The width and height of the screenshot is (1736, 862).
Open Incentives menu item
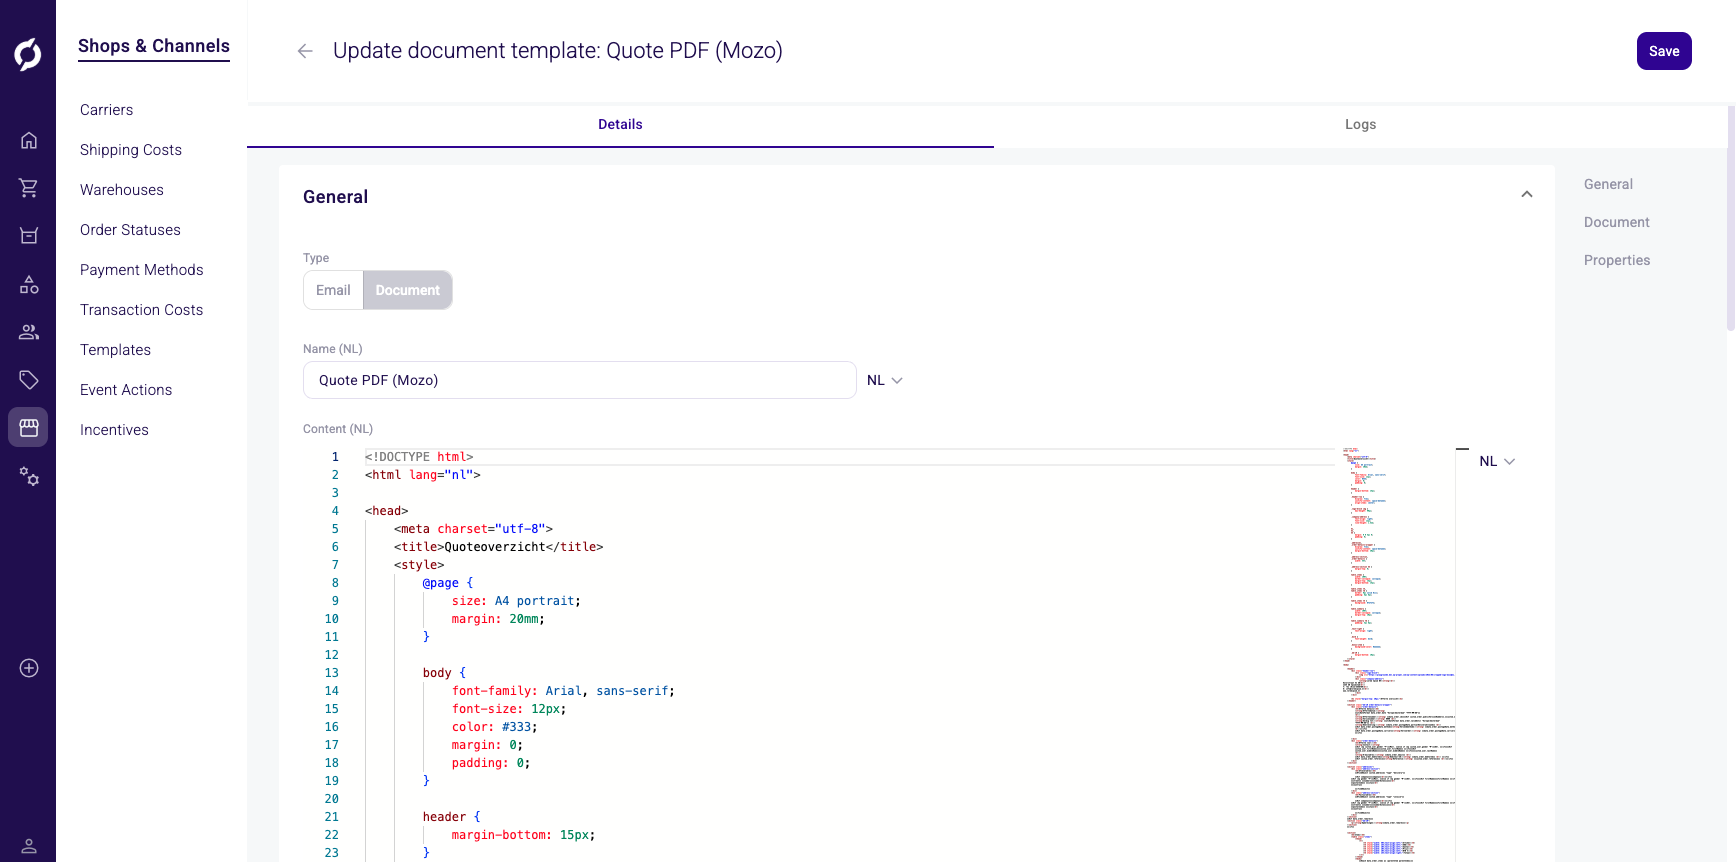point(114,430)
